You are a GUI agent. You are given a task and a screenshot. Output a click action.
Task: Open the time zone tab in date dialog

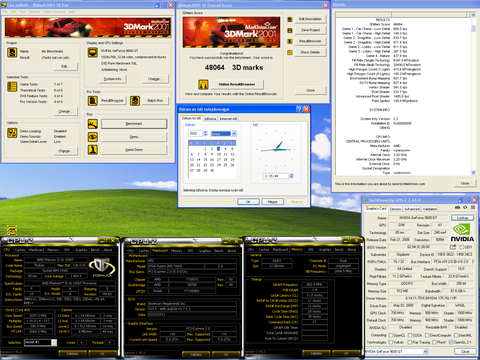(x=210, y=119)
